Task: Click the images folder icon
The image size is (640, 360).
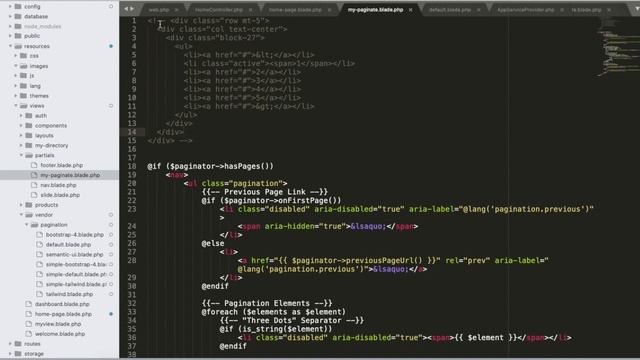Action: coord(24,66)
